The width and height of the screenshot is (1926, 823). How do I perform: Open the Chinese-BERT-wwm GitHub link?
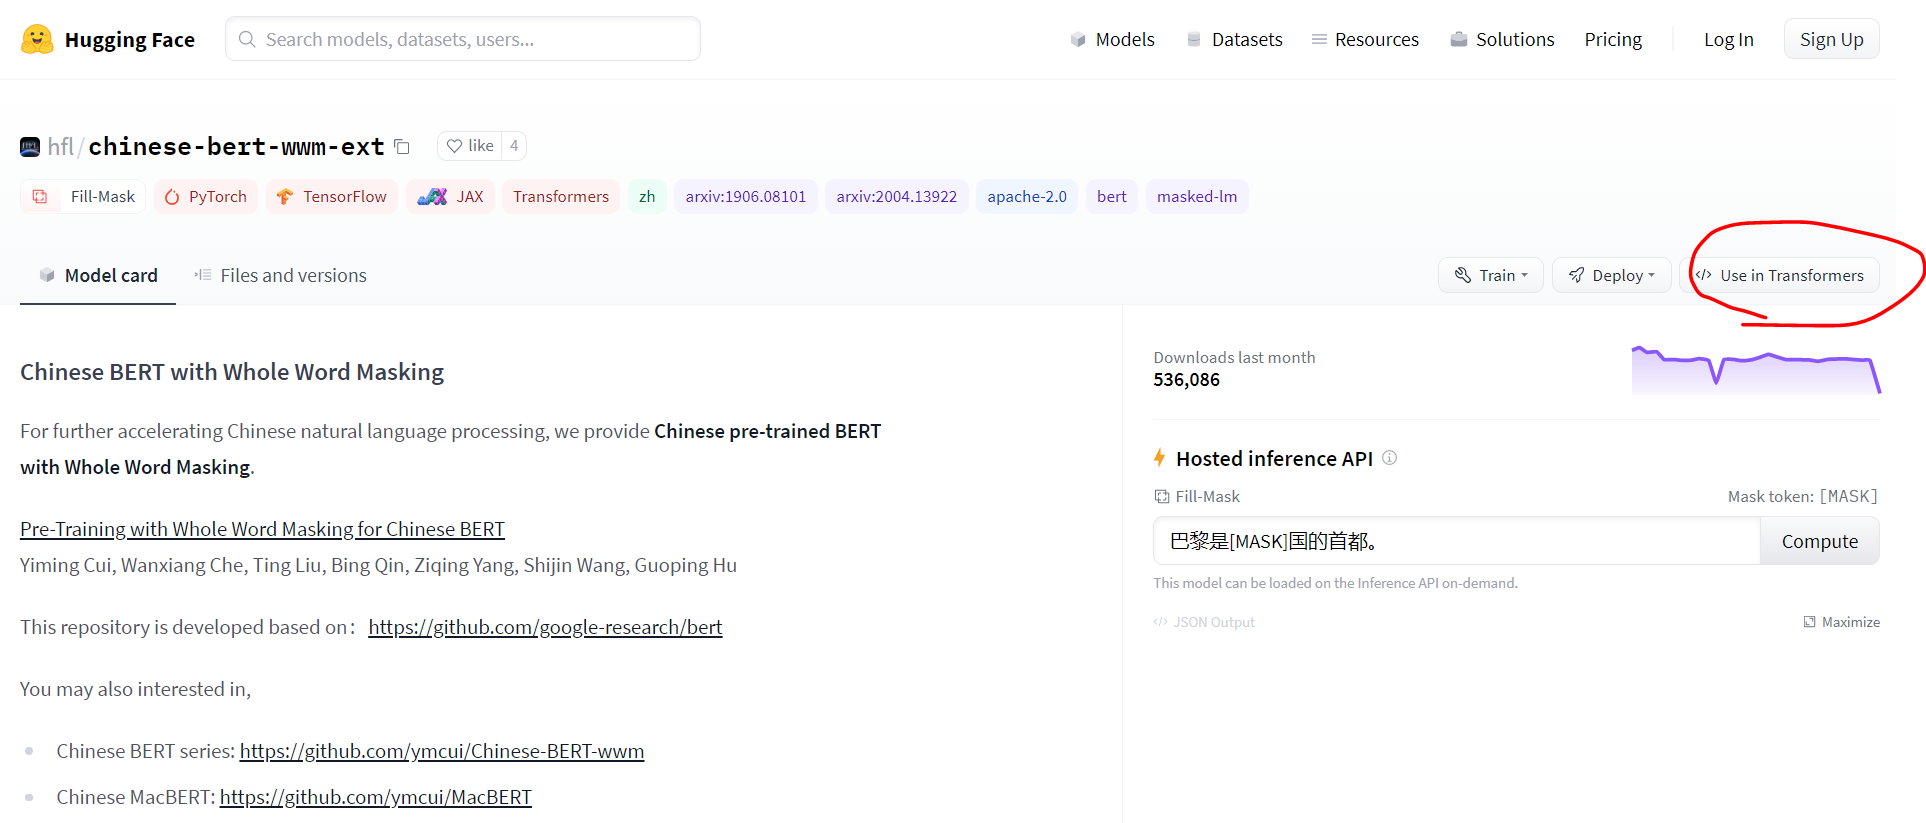click(x=442, y=751)
